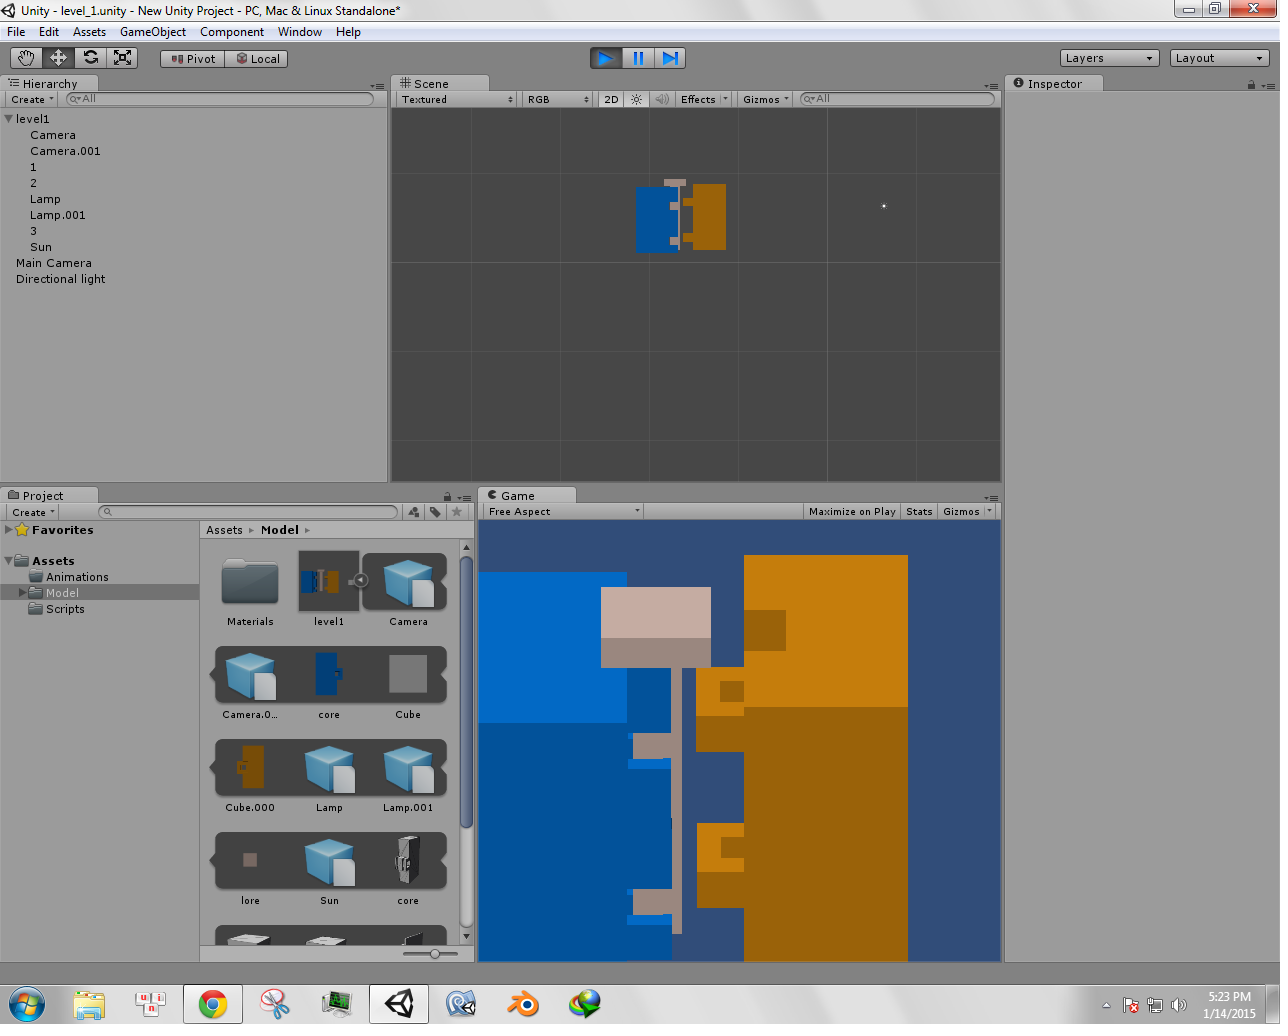The image size is (1288, 1036).
Task: Select Directional light in Hierarchy
Action: [61, 279]
